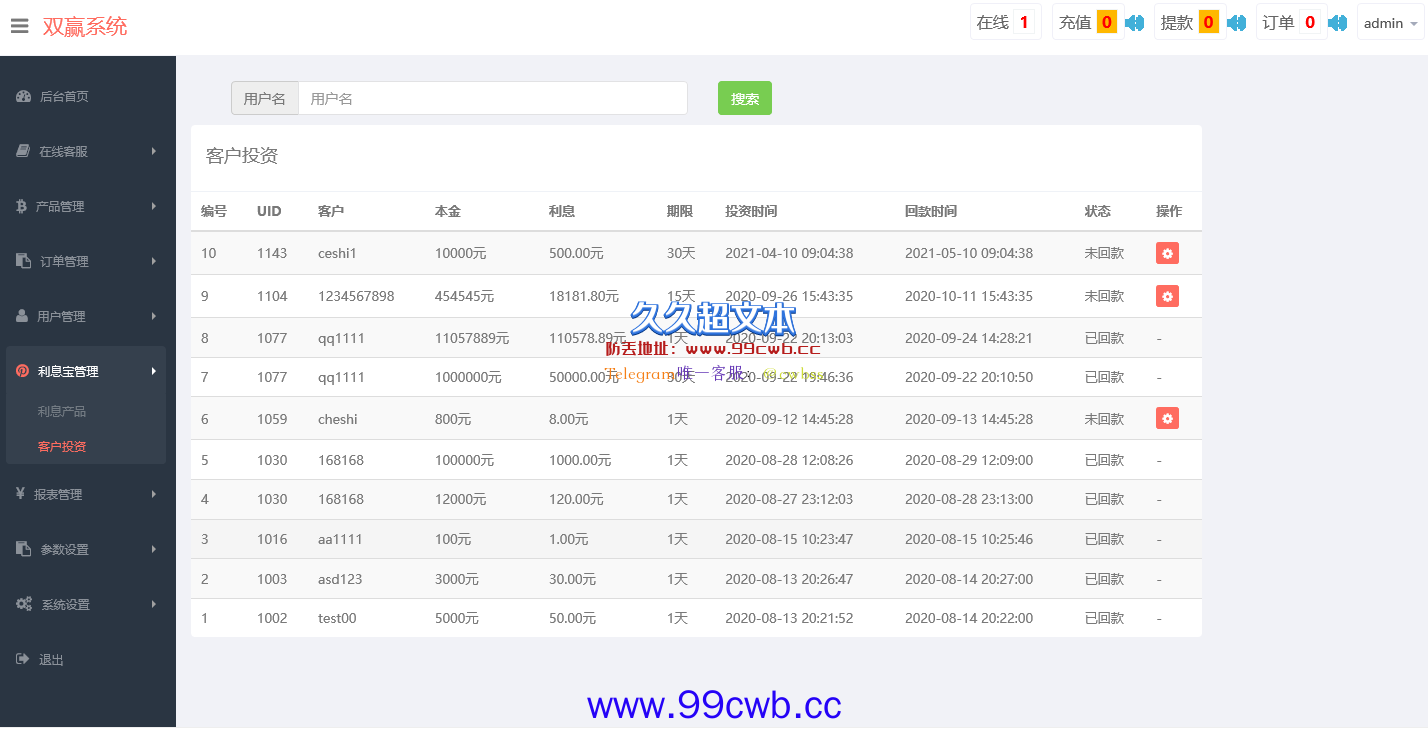Click the red gear button for 1234567898 row
Viewport: 1428px width, 729px height.
tap(1167, 296)
